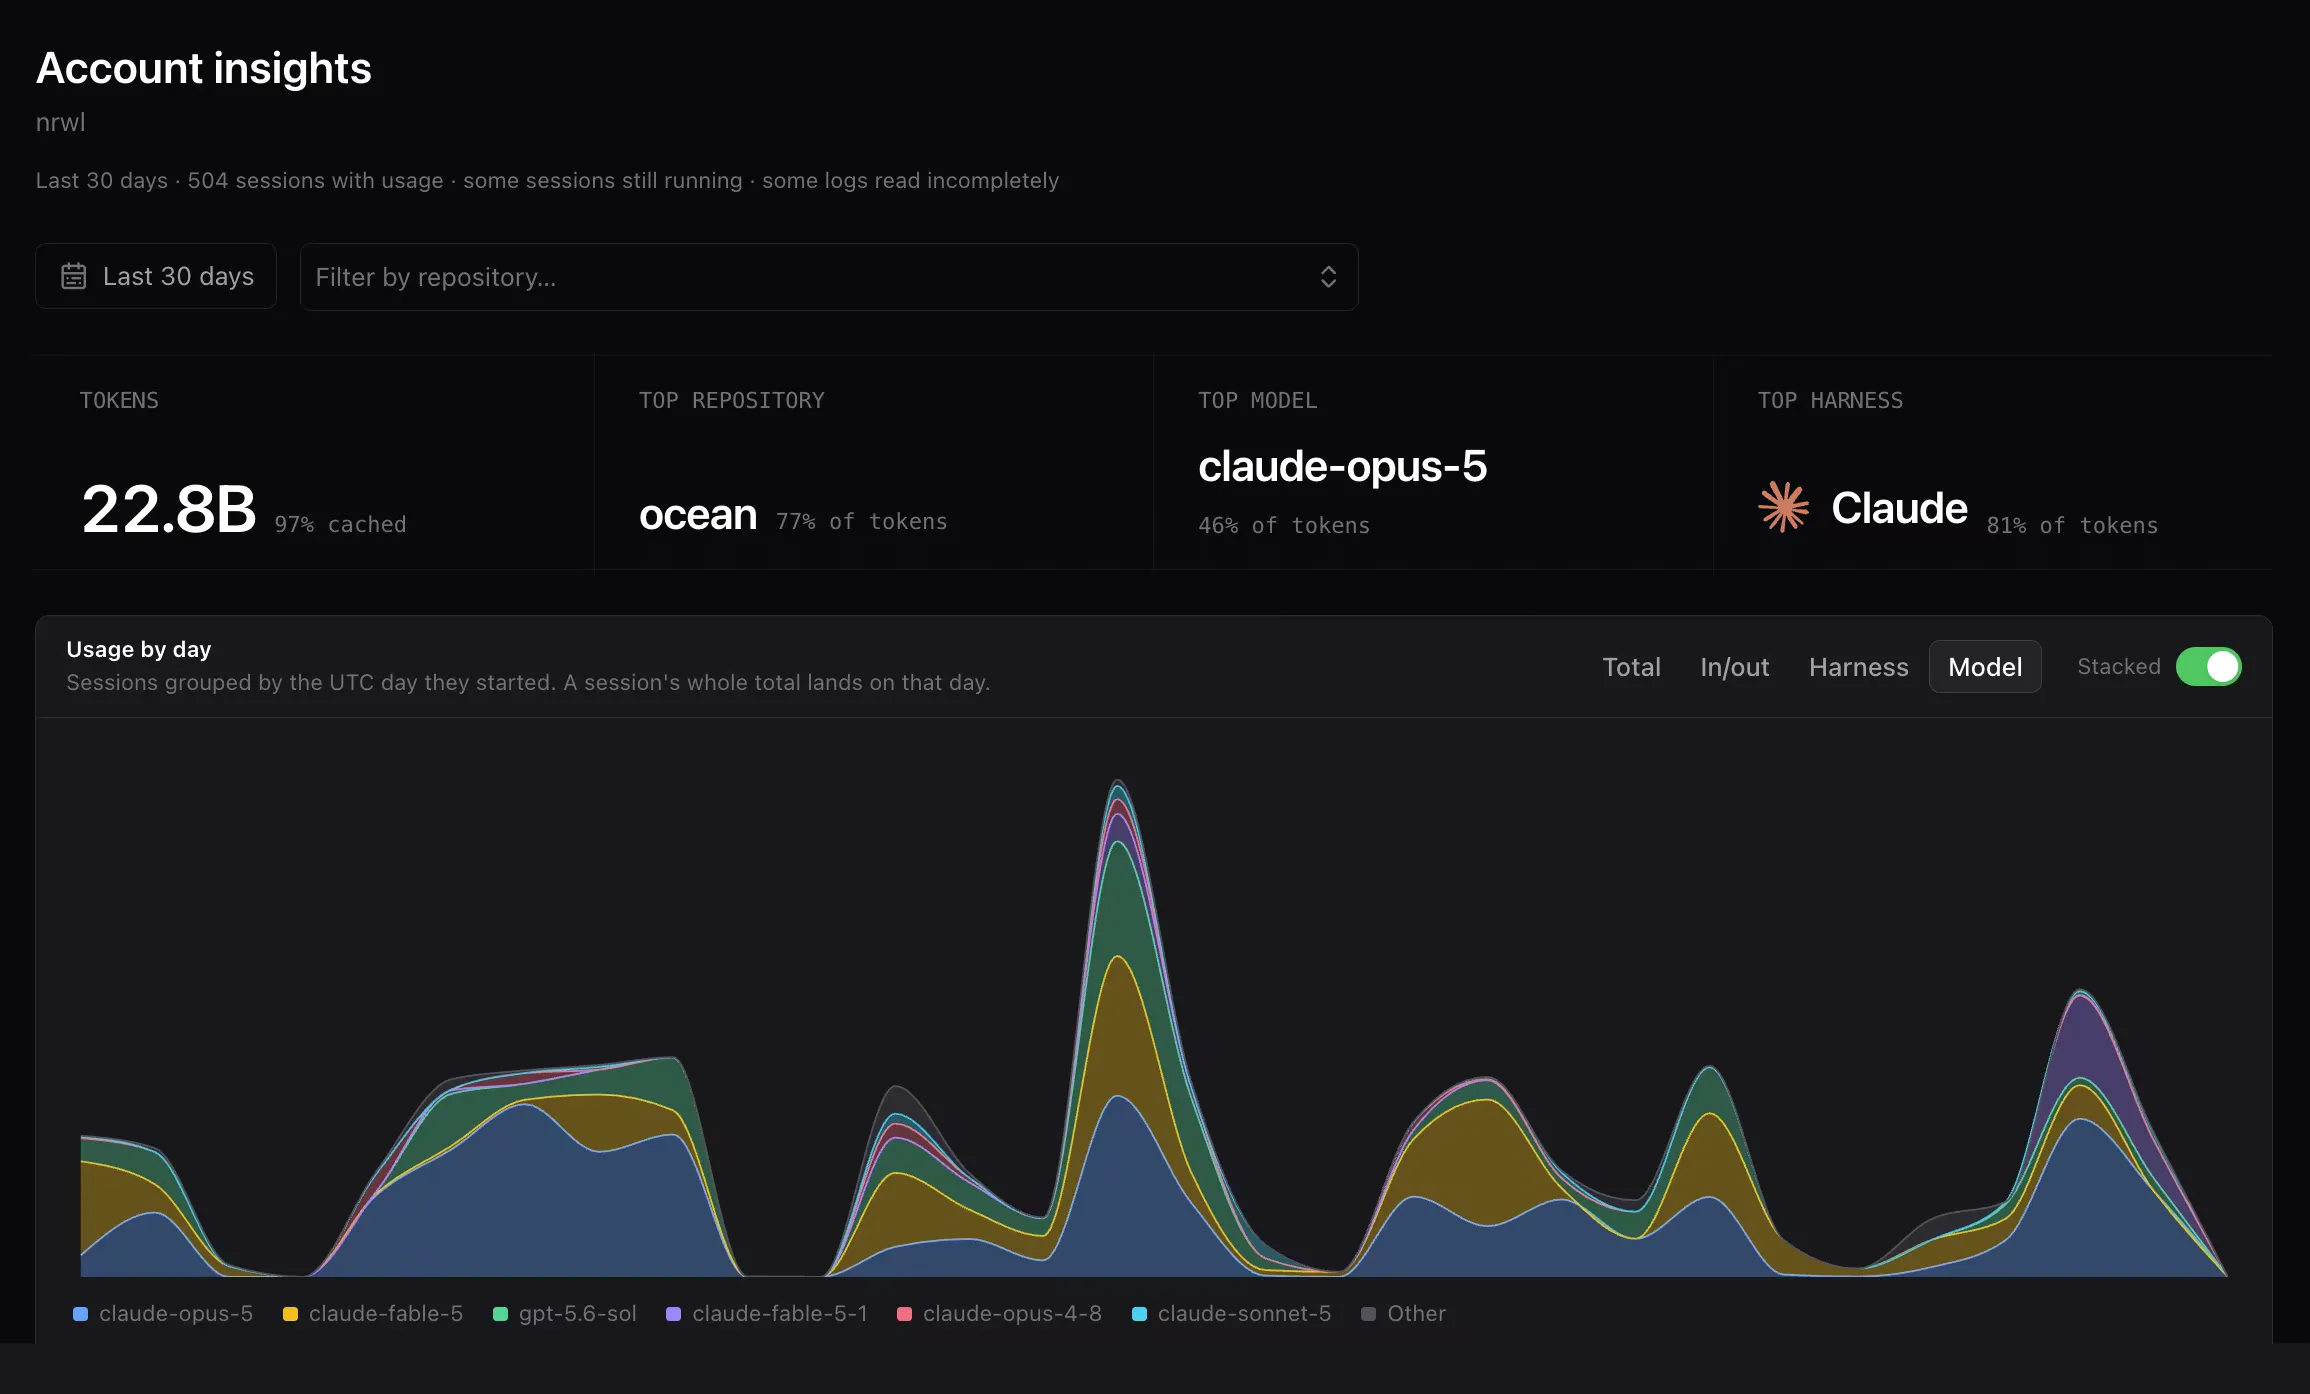
Task: Focus the Filter by repository field
Action: [829, 277]
